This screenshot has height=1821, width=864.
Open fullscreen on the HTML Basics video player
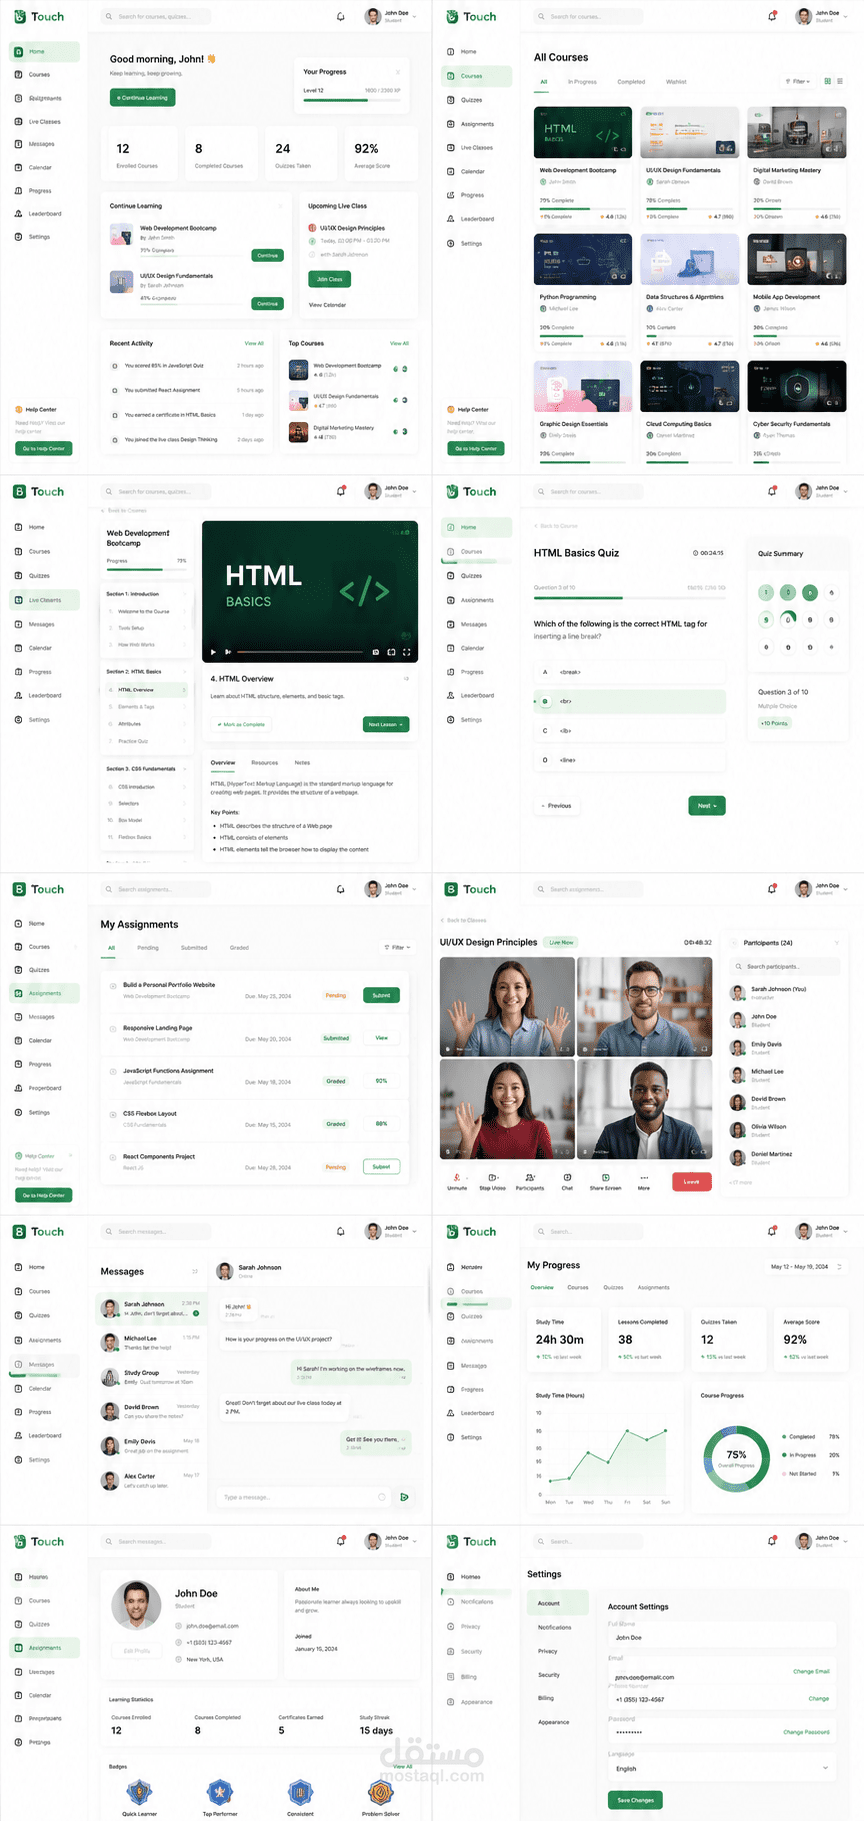pyautogui.click(x=406, y=652)
